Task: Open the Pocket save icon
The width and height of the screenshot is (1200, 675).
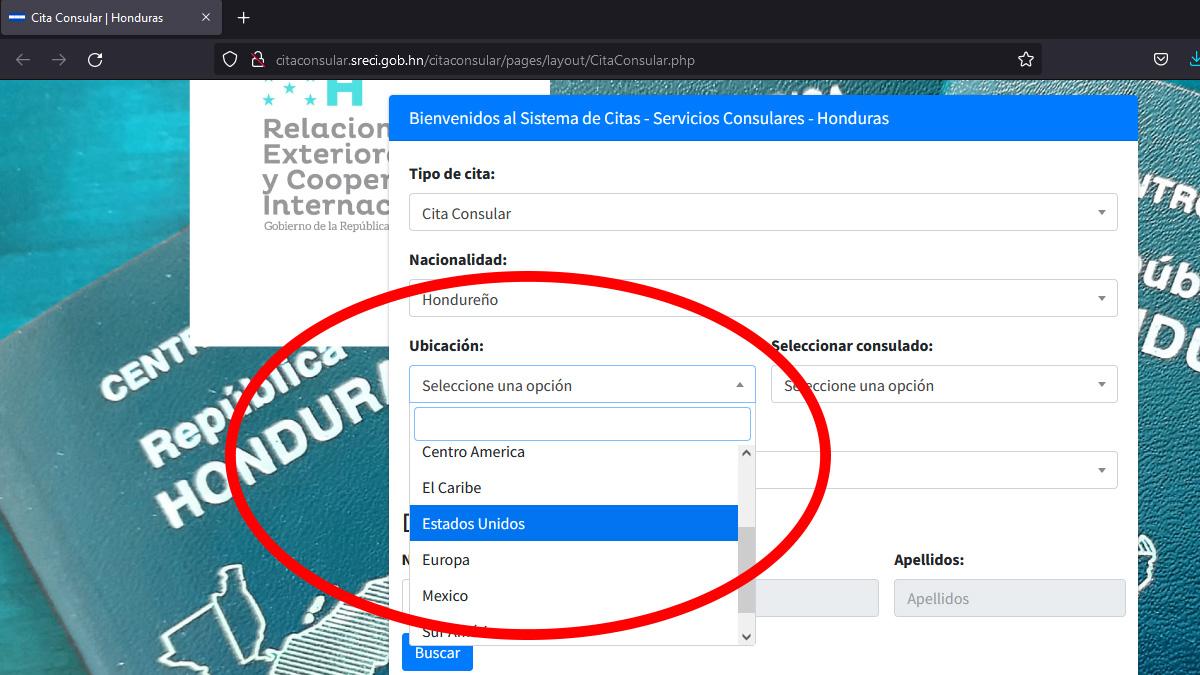Action: [x=1161, y=60]
